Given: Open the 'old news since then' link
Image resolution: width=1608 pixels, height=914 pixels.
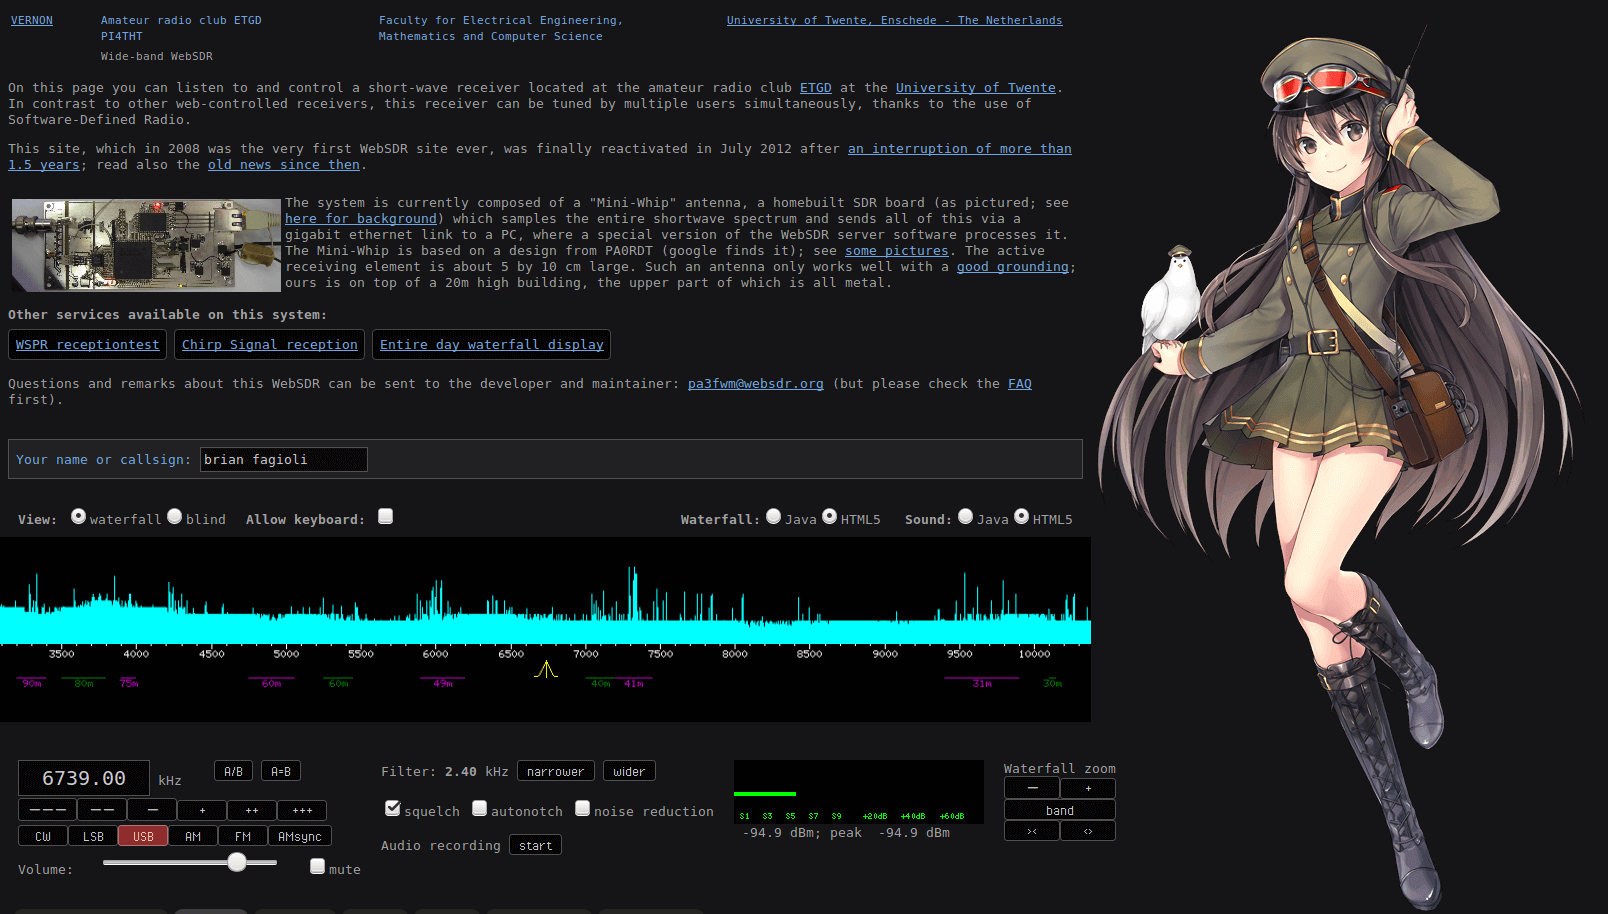Looking at the screenshot, I should point(284,165).
